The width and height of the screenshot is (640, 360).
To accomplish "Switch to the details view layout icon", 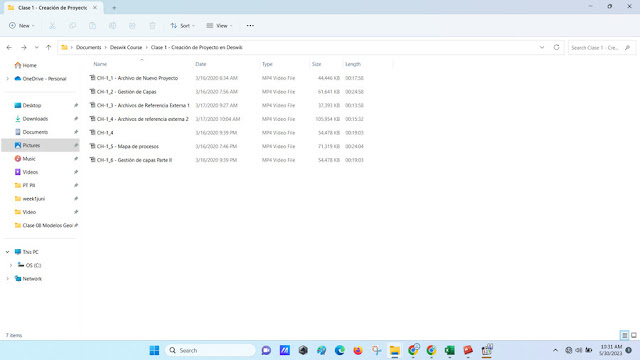I will tap(624, 335).
